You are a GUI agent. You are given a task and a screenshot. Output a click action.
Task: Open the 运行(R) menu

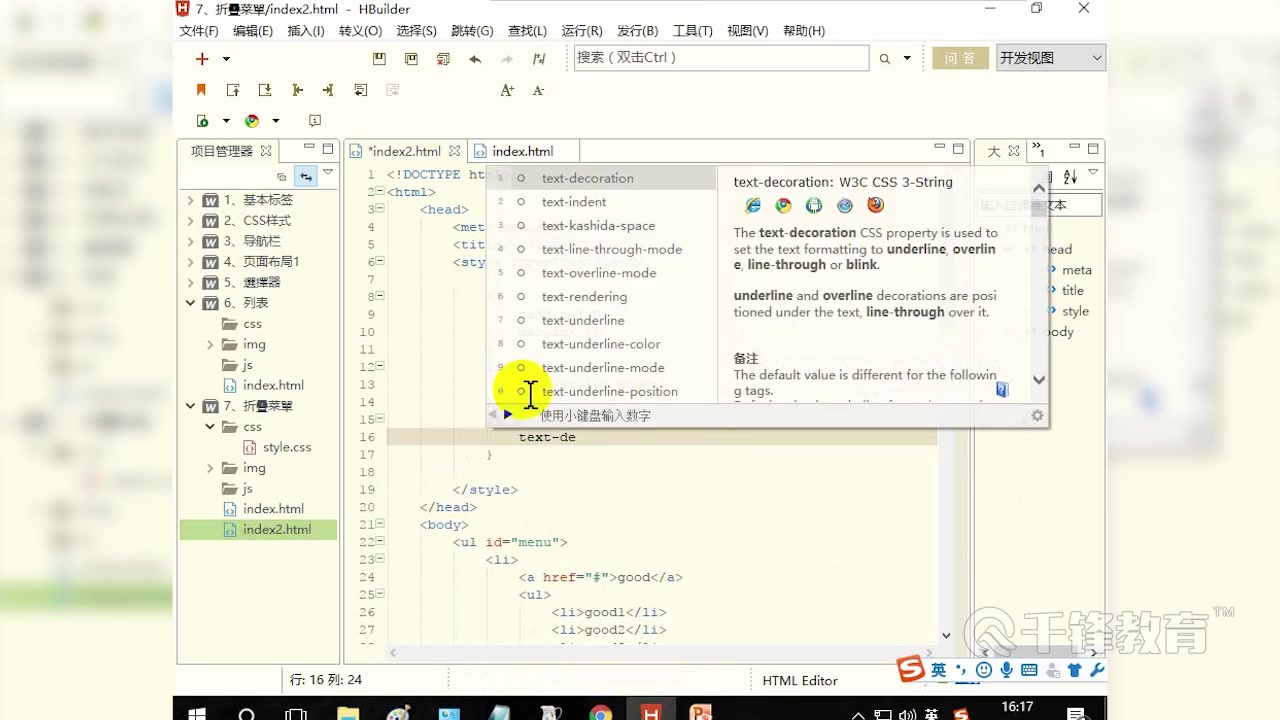(580, 30)
